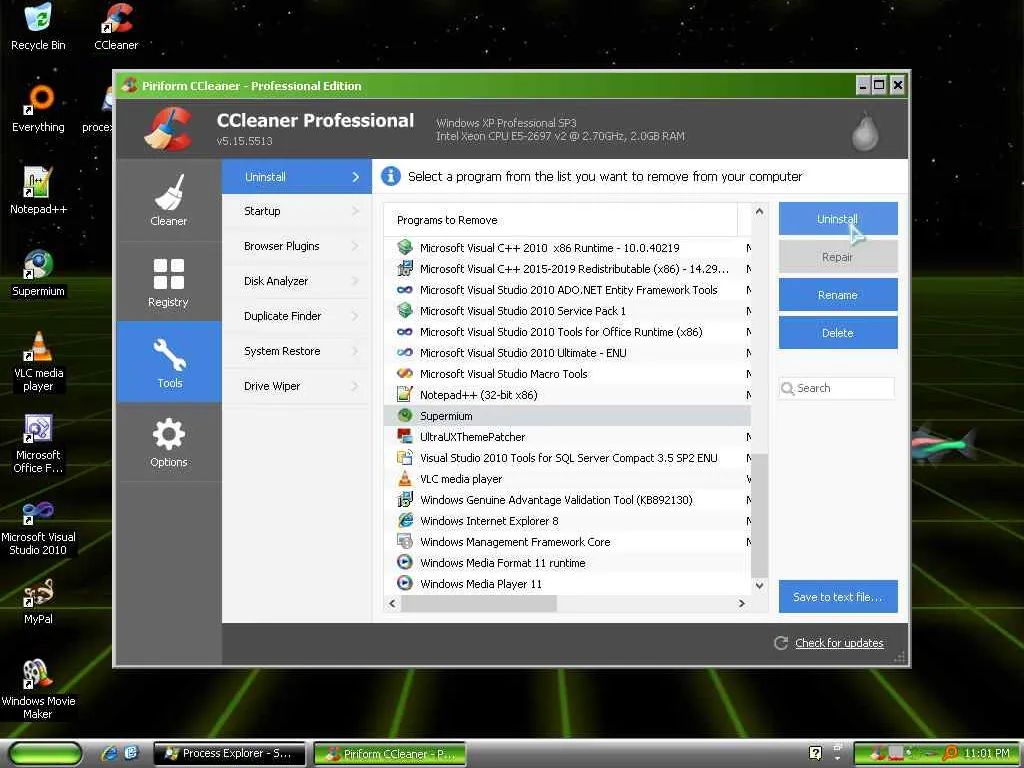Click the Rename button
1024x768 pixels.
pos(838,295)
